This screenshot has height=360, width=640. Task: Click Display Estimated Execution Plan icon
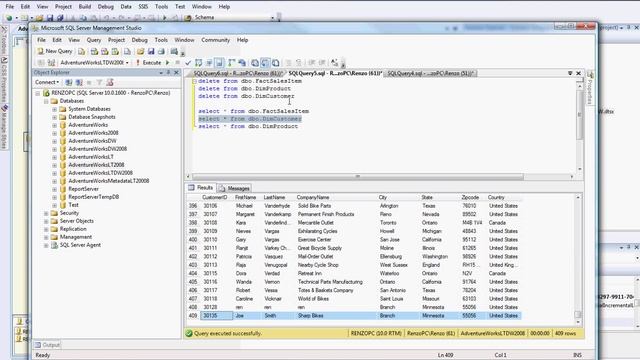(x=199, y=63)
